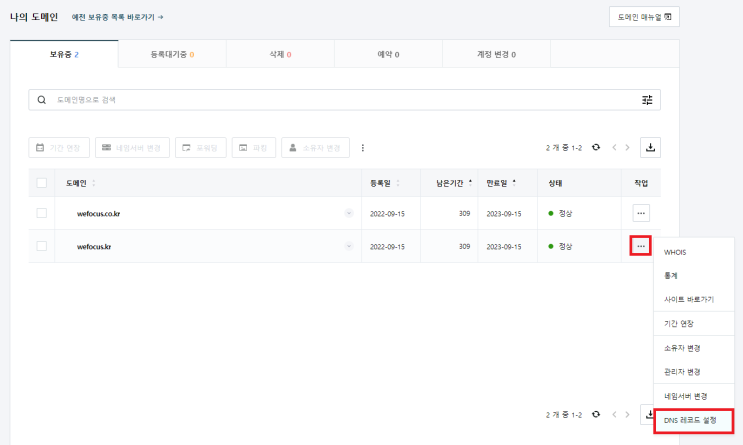Go to next page in top pager

pyautogui.click(x=627, y=147)
